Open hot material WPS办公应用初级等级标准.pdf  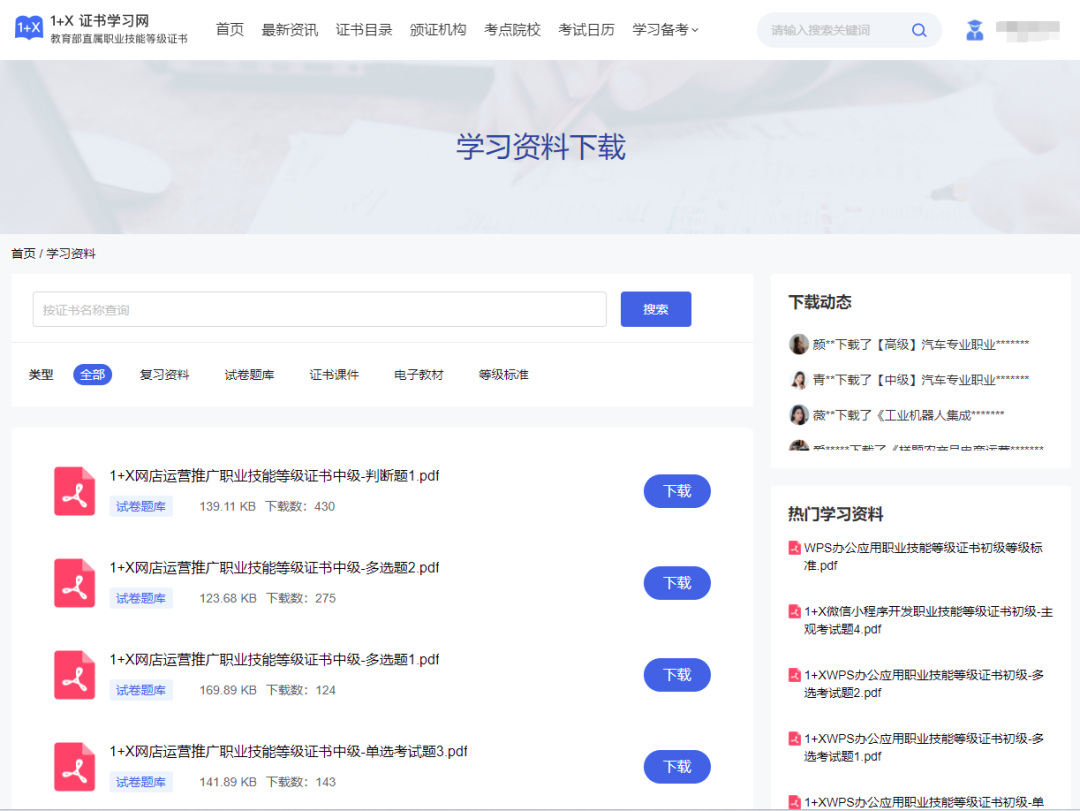tap(923, 556)
